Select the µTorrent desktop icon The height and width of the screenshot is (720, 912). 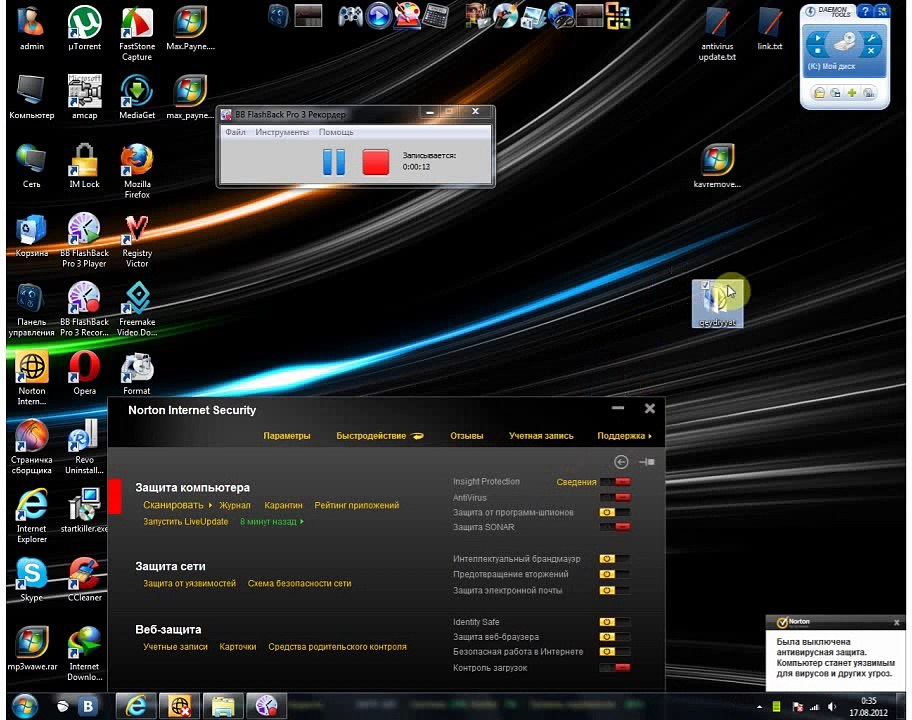(x=84, y=28)
